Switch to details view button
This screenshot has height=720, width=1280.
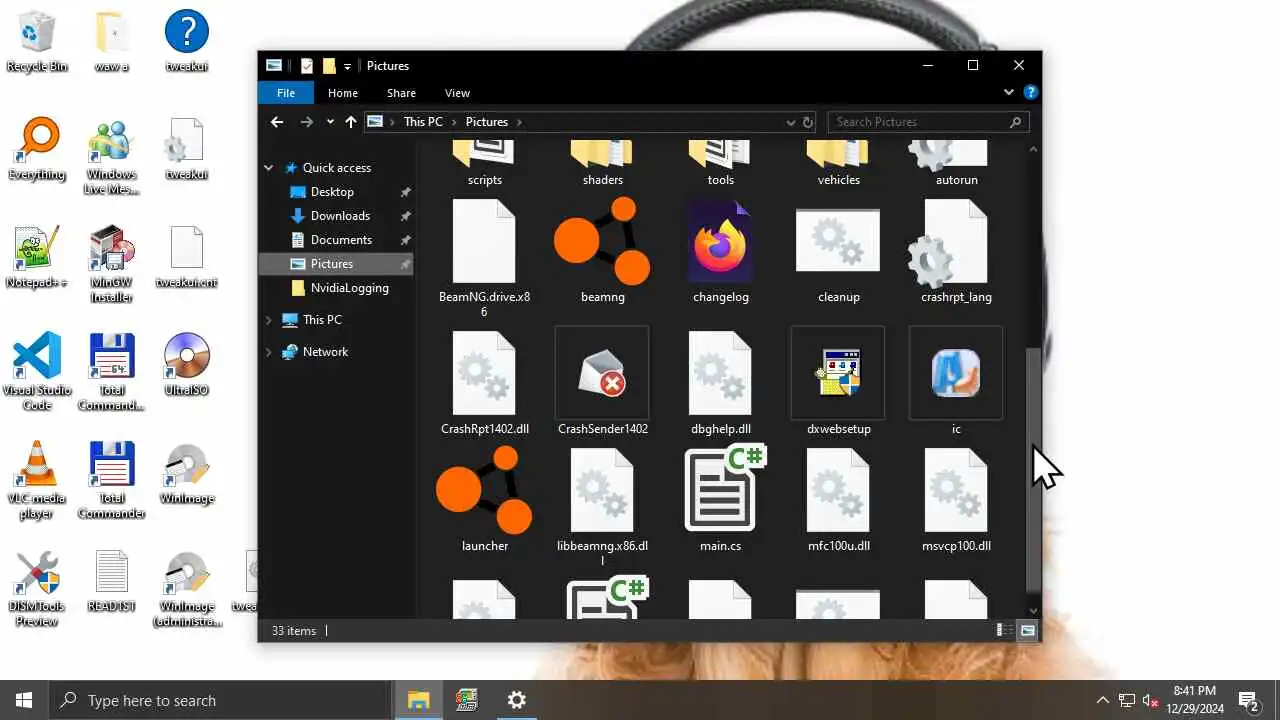pos(1003,631)
